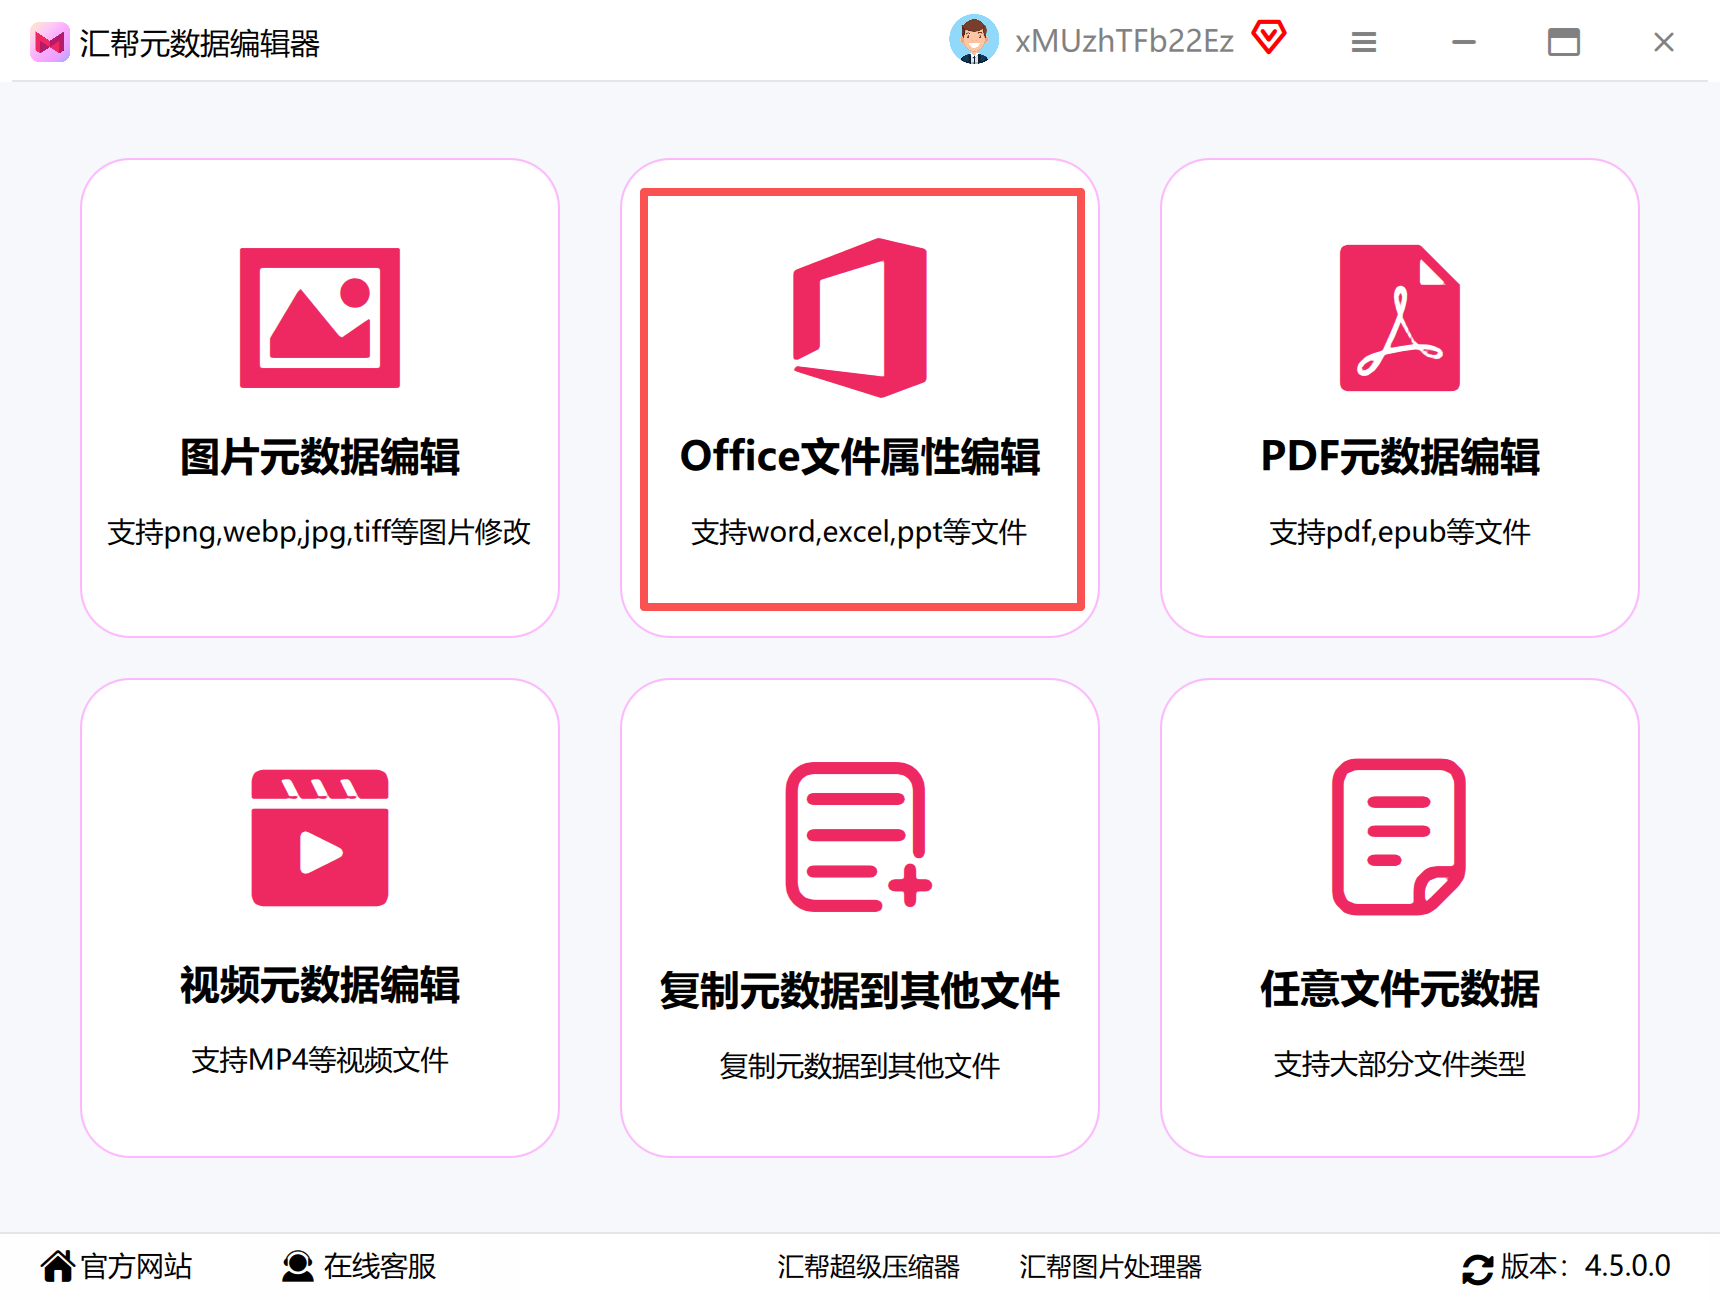Click the refresh icon beside 版本

pyautogui.click(x=1478, y=1268)
